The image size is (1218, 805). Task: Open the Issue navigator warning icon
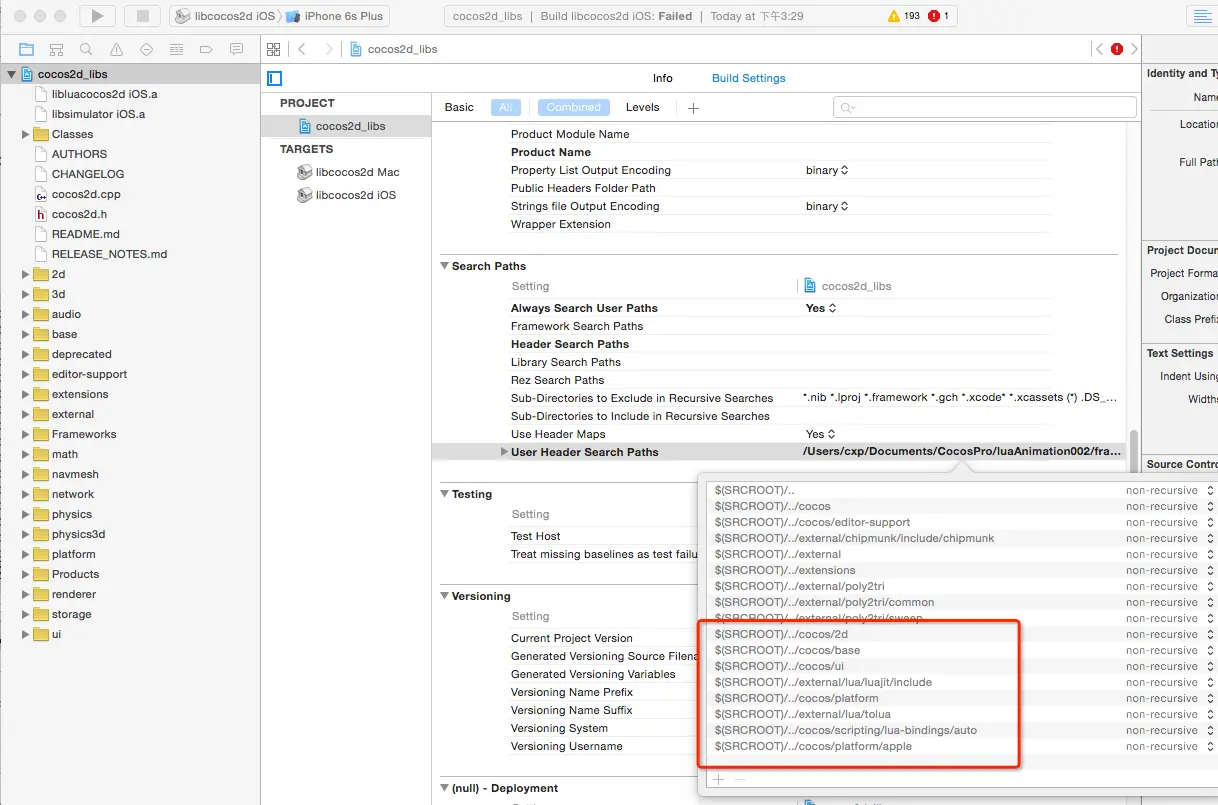point(116,49)
